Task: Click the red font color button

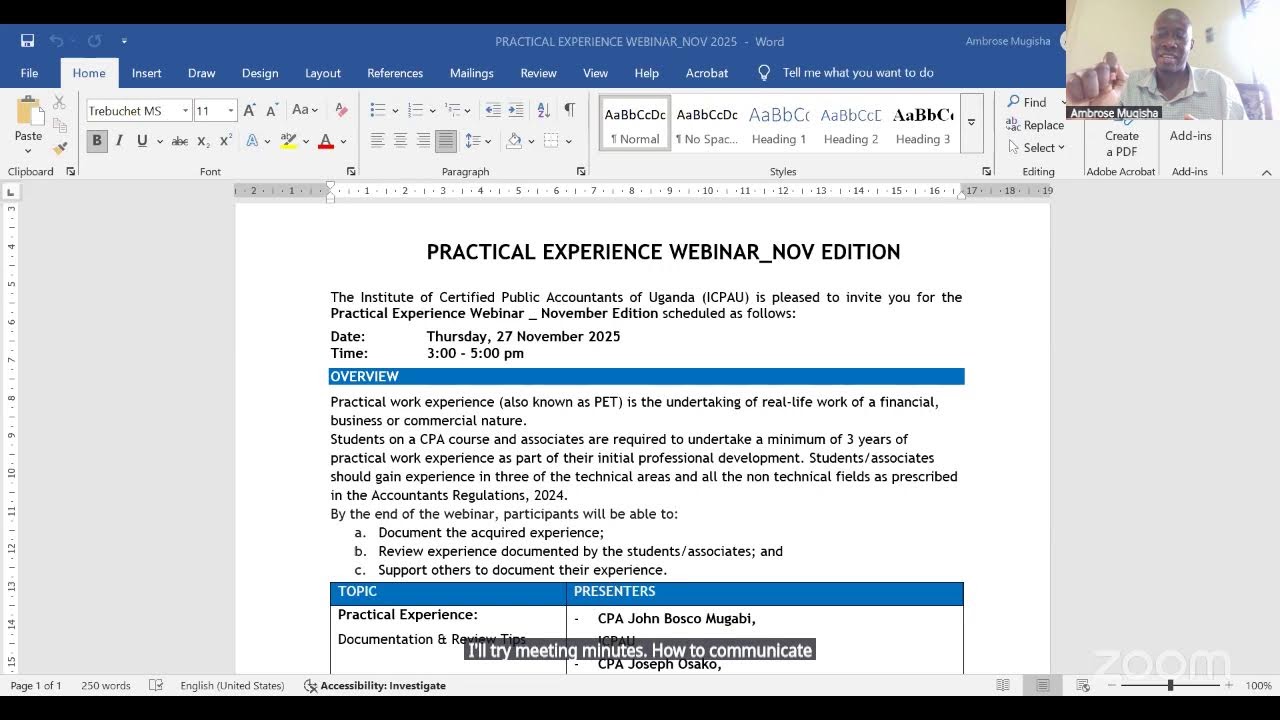Action: [325, 141]
